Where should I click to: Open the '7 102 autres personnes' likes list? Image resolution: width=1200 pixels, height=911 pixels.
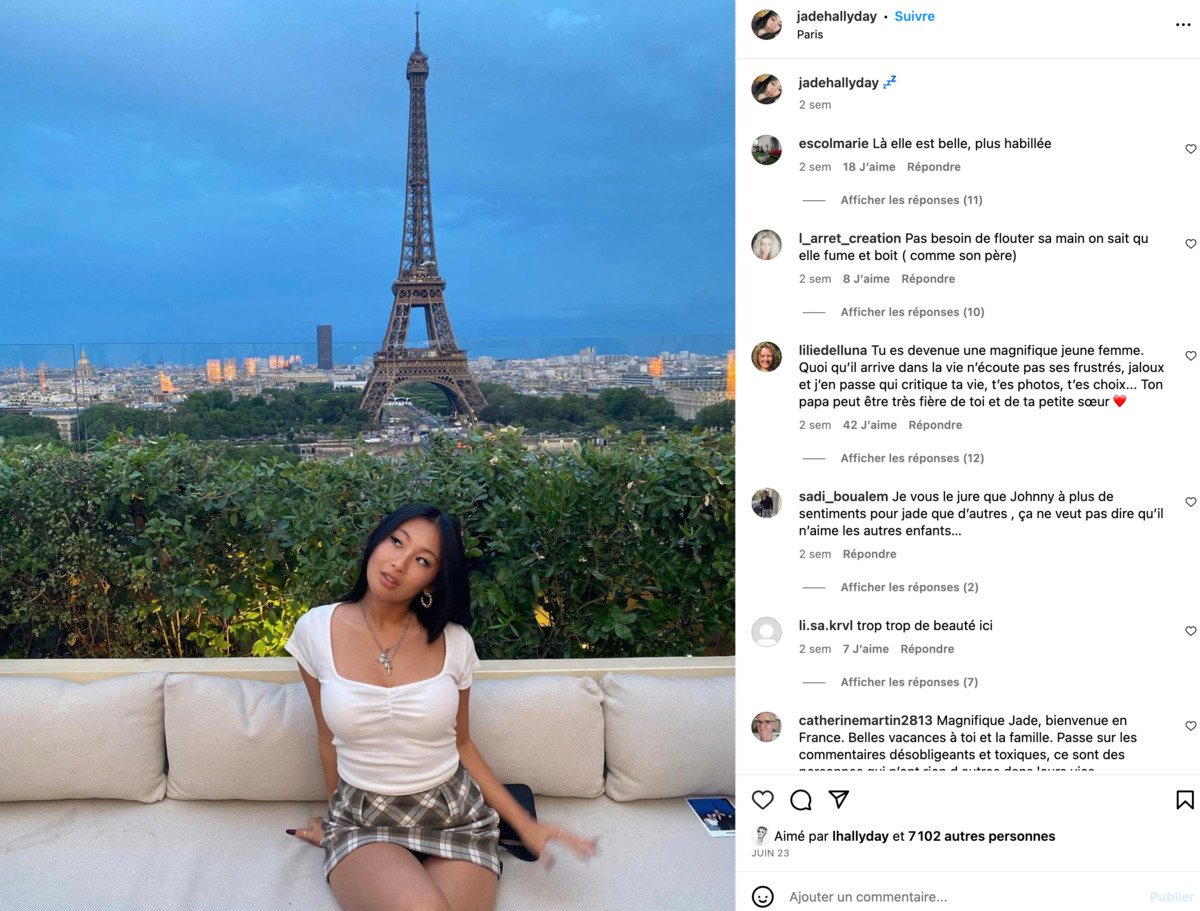(x=981, y=836)
